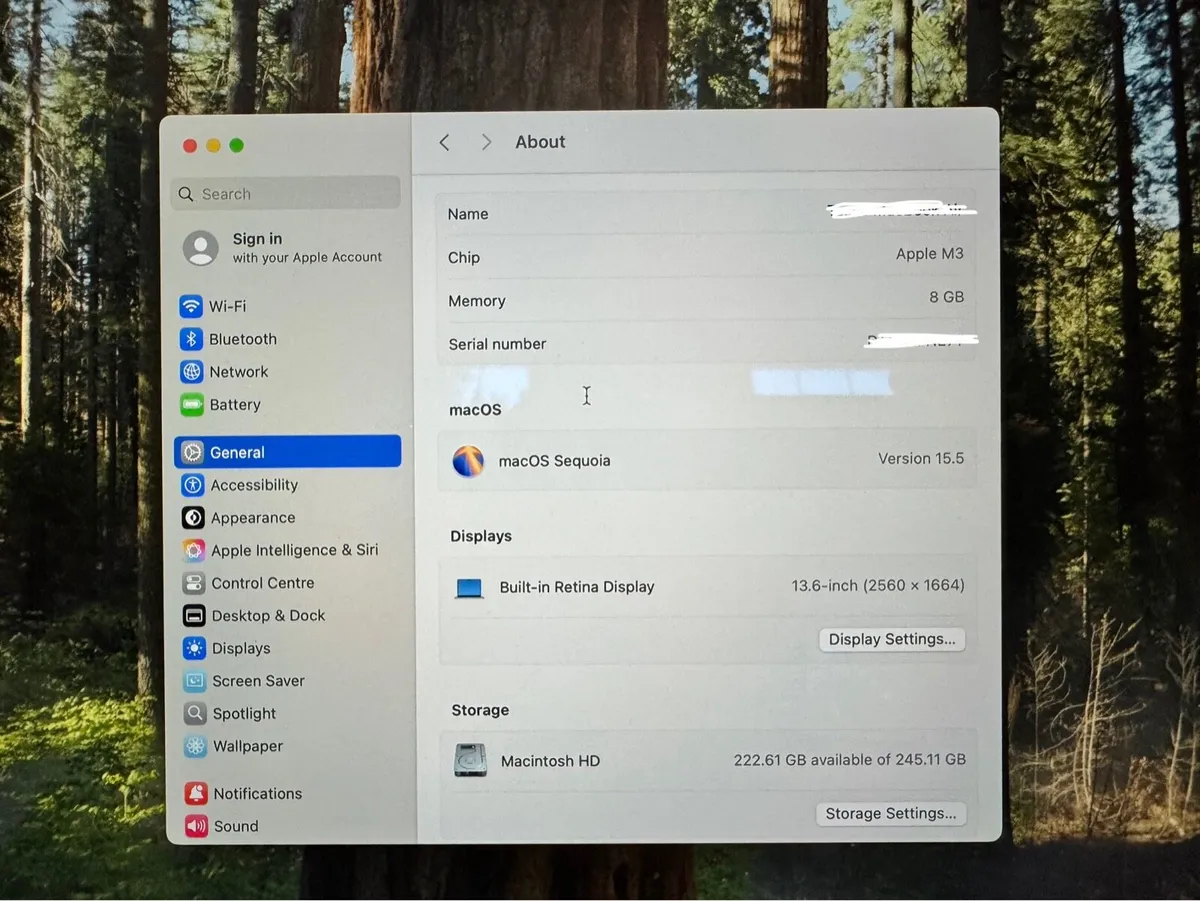The height and width of the screenshot is (901, 1200).
Task: Go back with the left chevron
Action: click(x=445, y=143)
